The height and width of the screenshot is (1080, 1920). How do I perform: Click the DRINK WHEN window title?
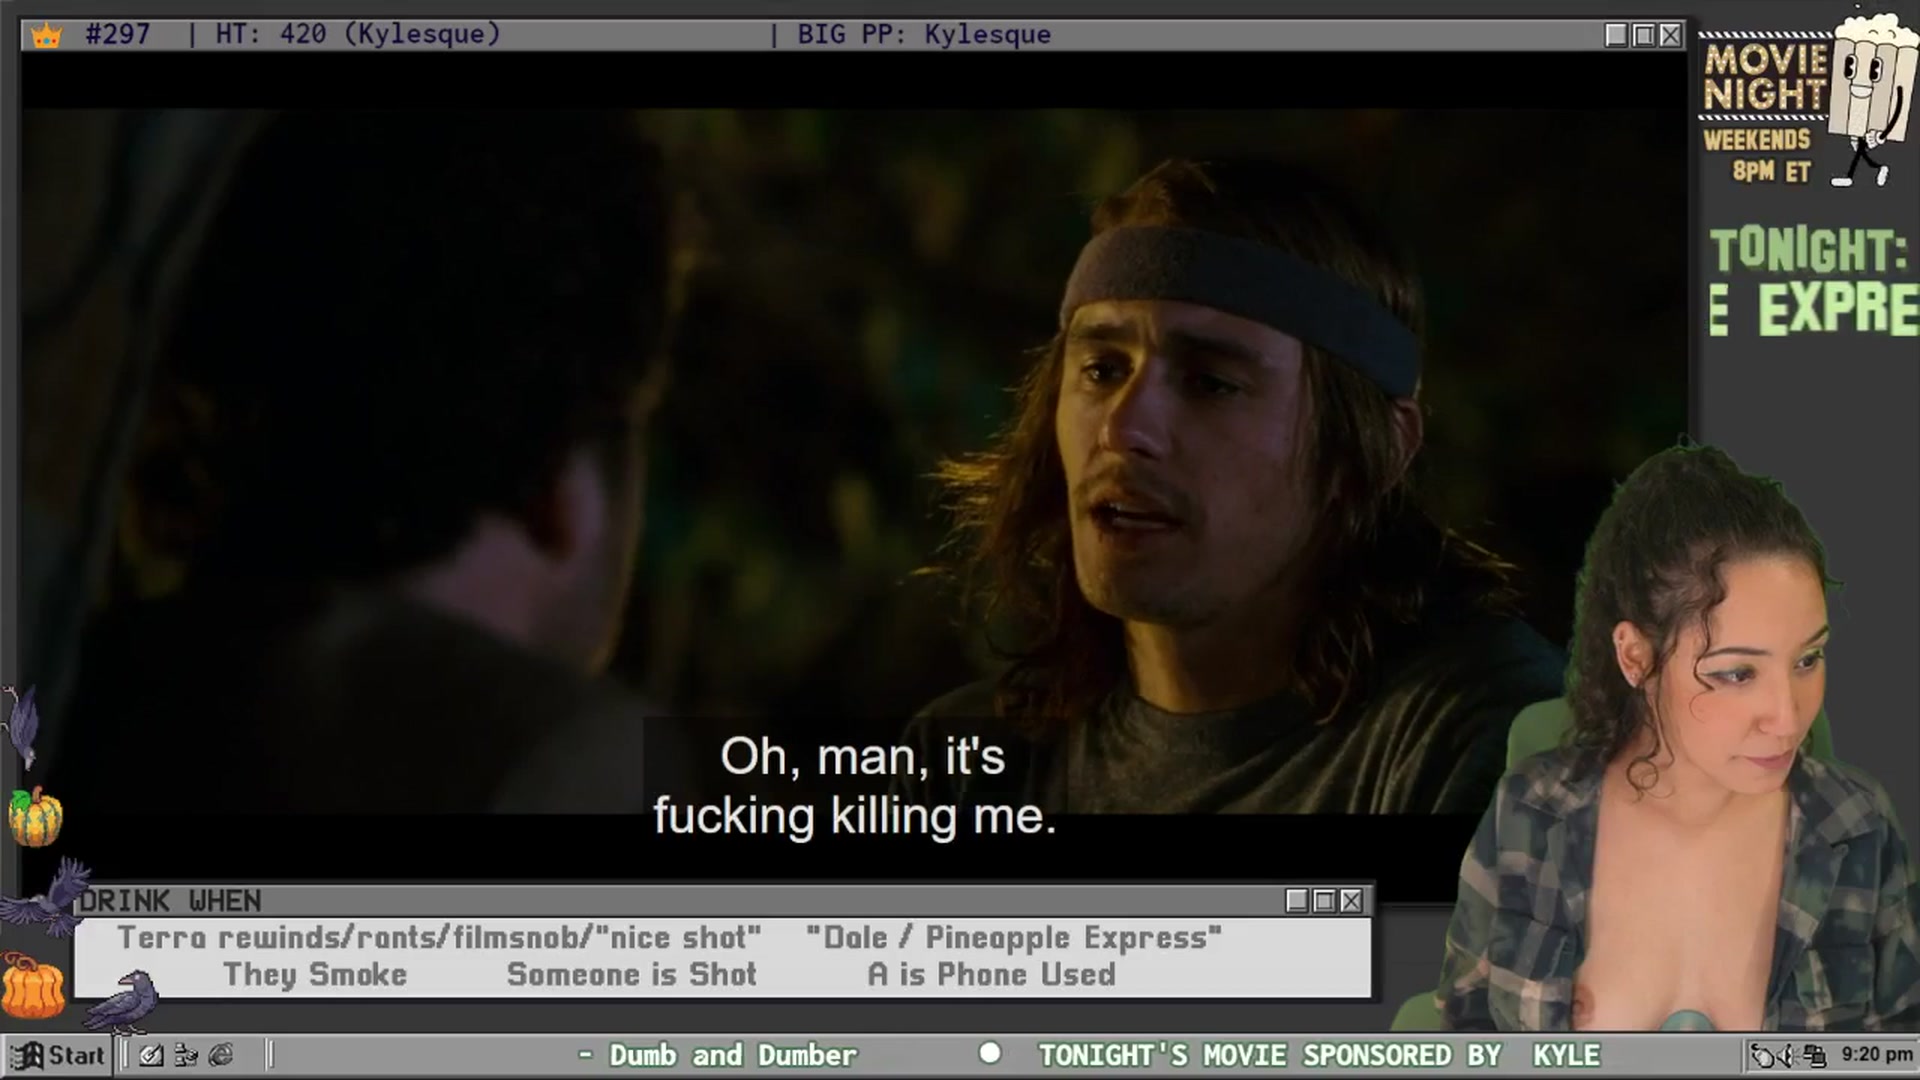171,901
